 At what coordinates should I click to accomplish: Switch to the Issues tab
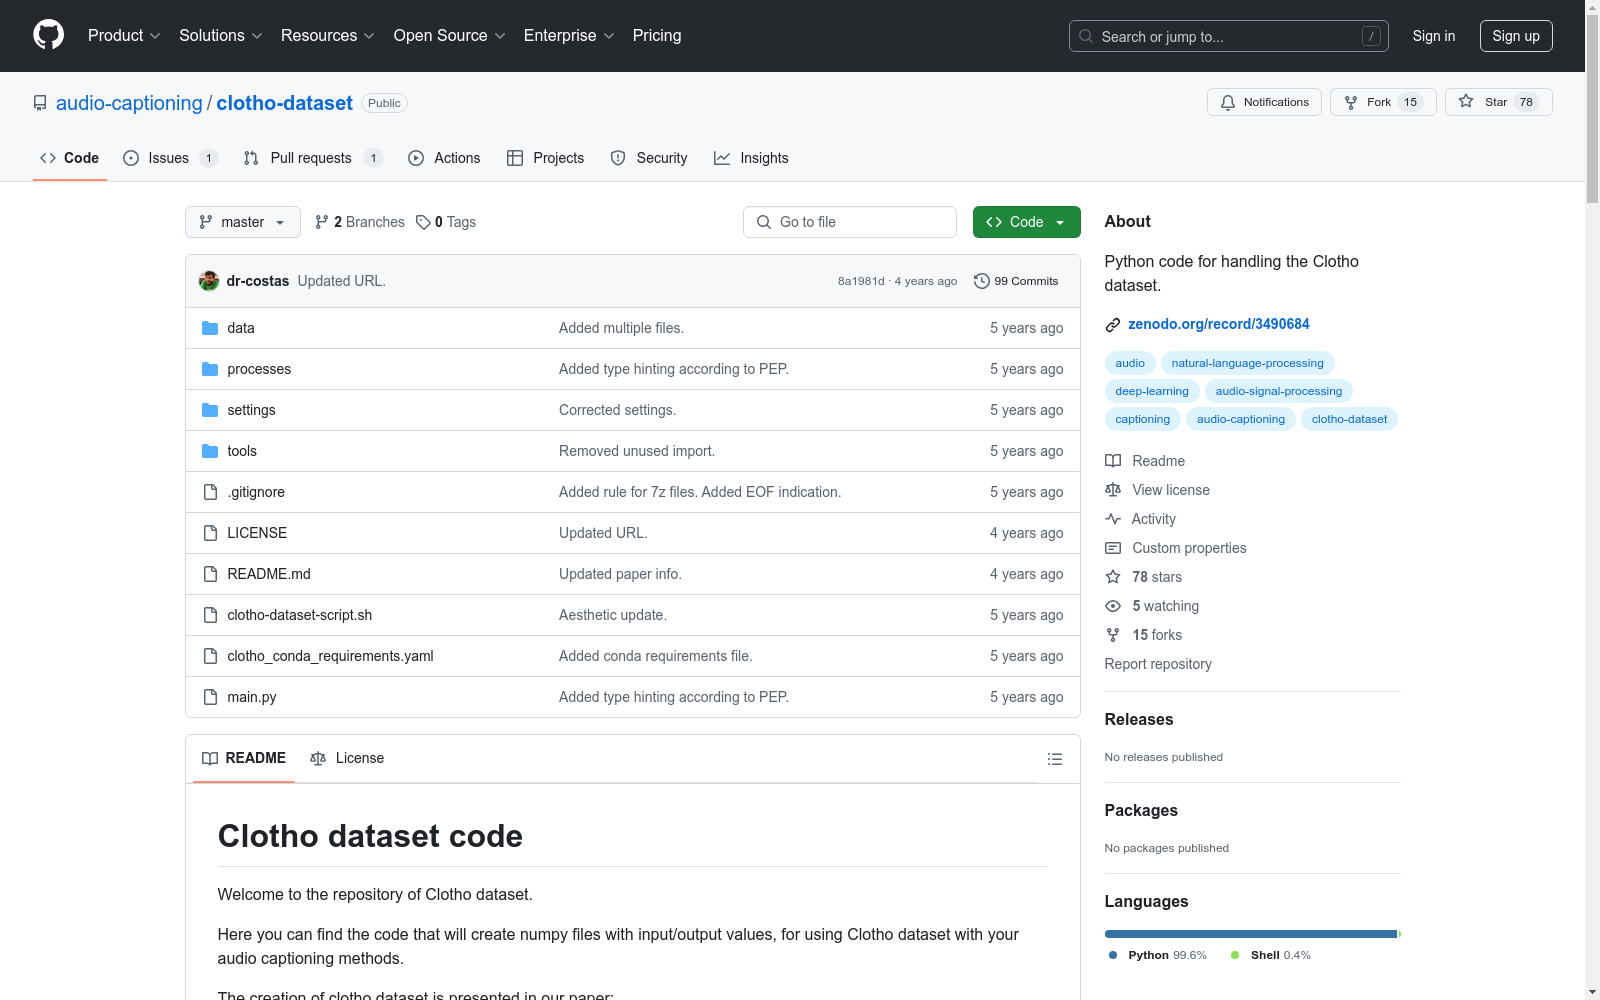pos(170,158)
